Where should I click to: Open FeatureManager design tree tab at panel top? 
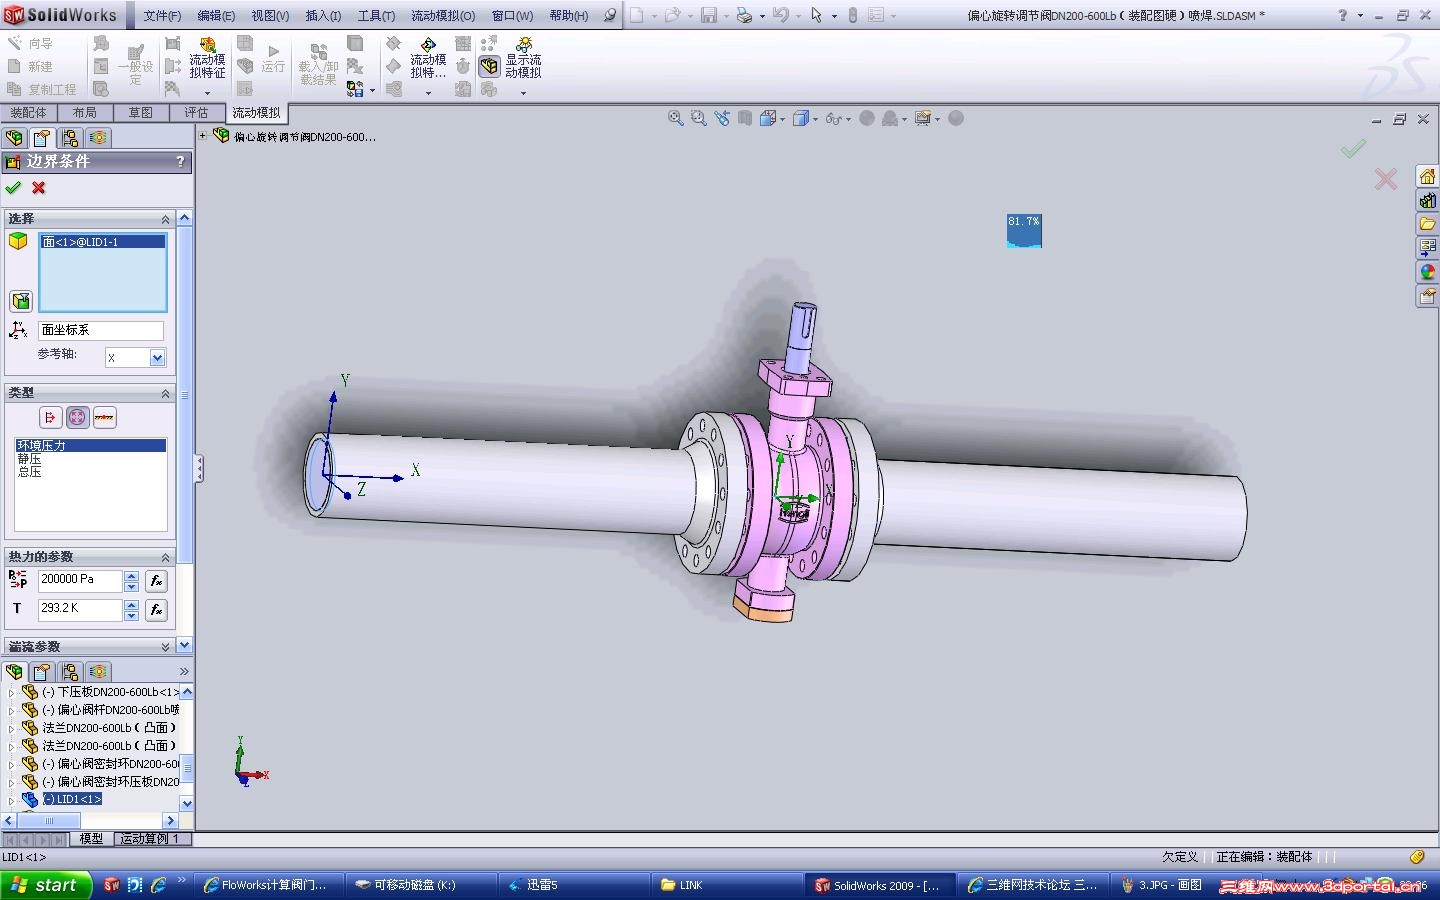point(14,138)
